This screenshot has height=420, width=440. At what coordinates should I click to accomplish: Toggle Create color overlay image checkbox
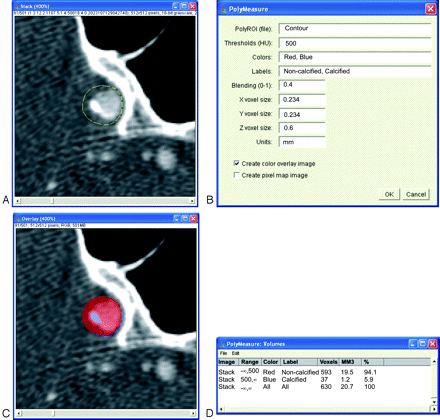(x=237, y=163)
